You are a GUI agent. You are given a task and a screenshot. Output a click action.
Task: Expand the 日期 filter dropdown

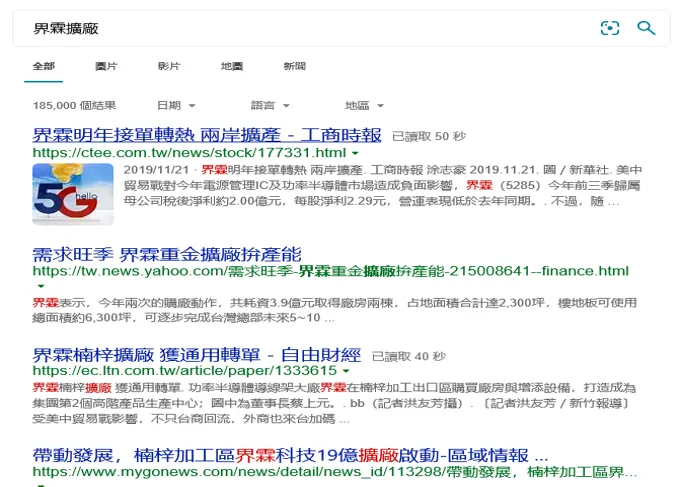click(176, 106)
